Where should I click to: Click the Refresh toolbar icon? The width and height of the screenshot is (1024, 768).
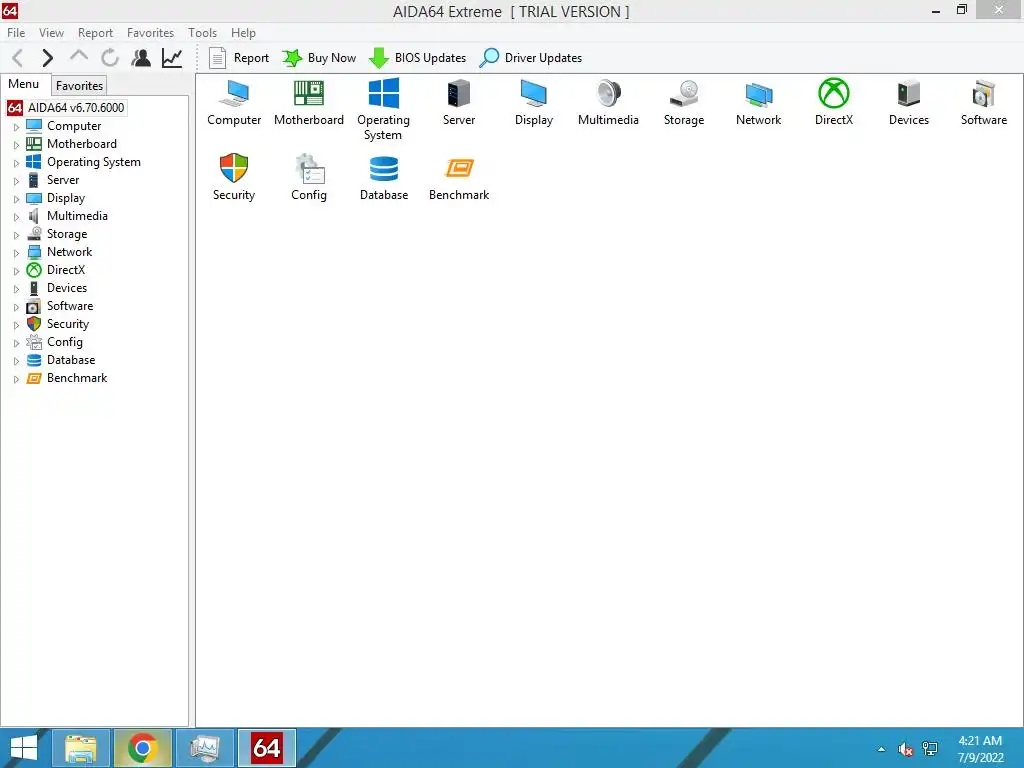tap(110, 58)
